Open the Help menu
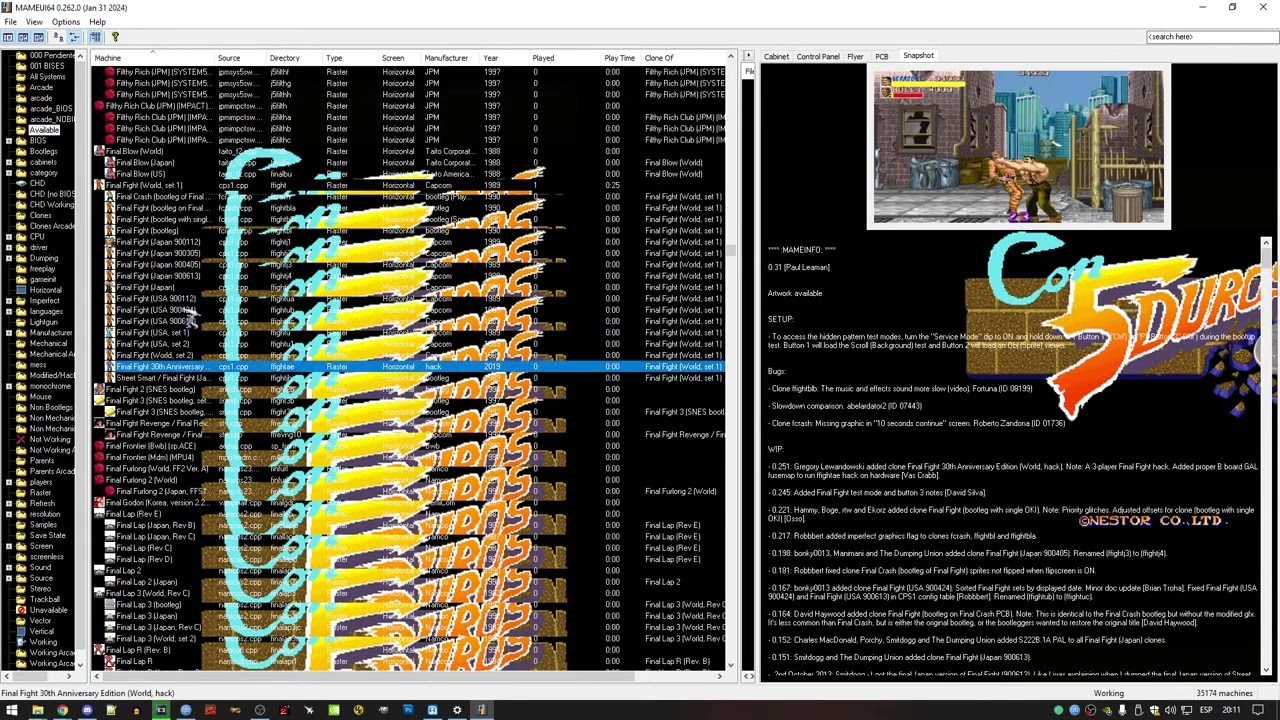This screenshot has height=720, width=1280. [x=97, y=22]
